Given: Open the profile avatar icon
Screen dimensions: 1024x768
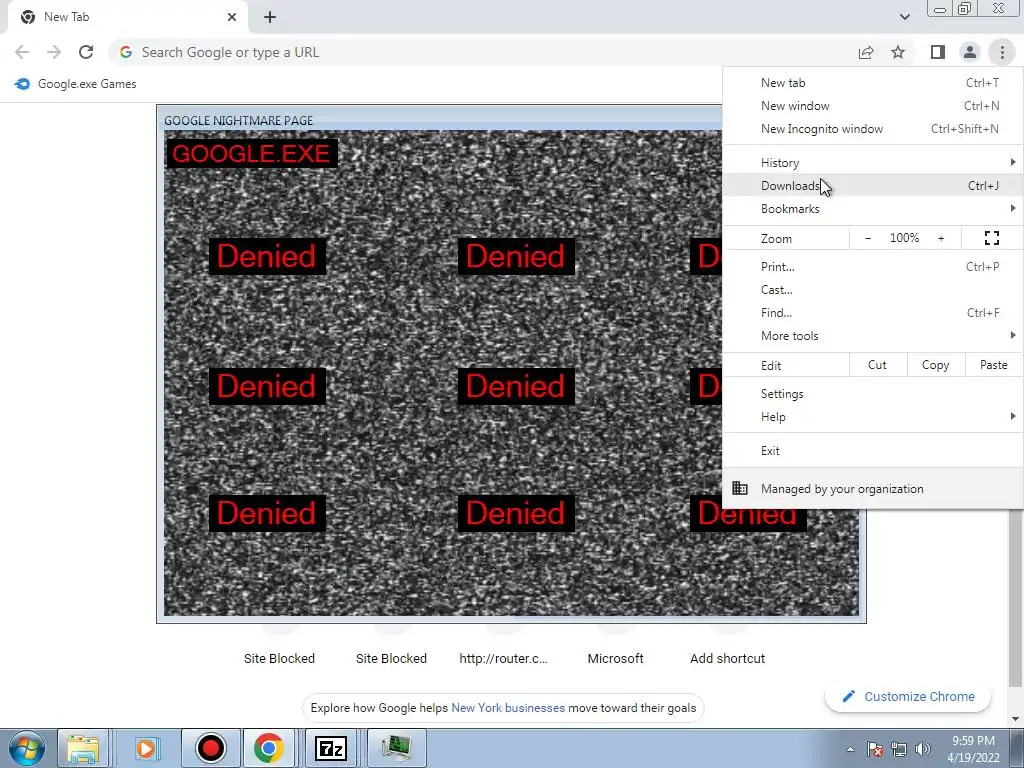Looking at the screenshot, I should tap(970, 52).
